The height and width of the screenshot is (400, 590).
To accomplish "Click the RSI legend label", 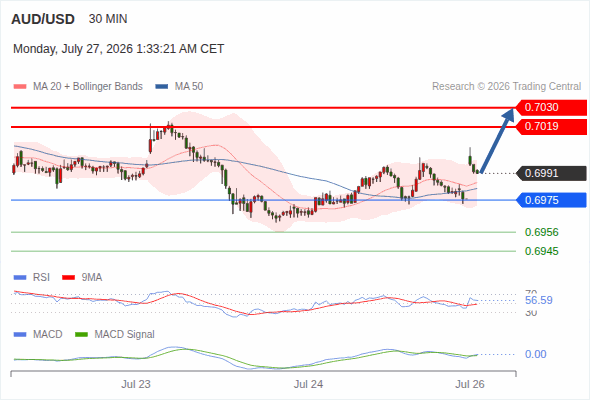I will [x=41, y=278].
